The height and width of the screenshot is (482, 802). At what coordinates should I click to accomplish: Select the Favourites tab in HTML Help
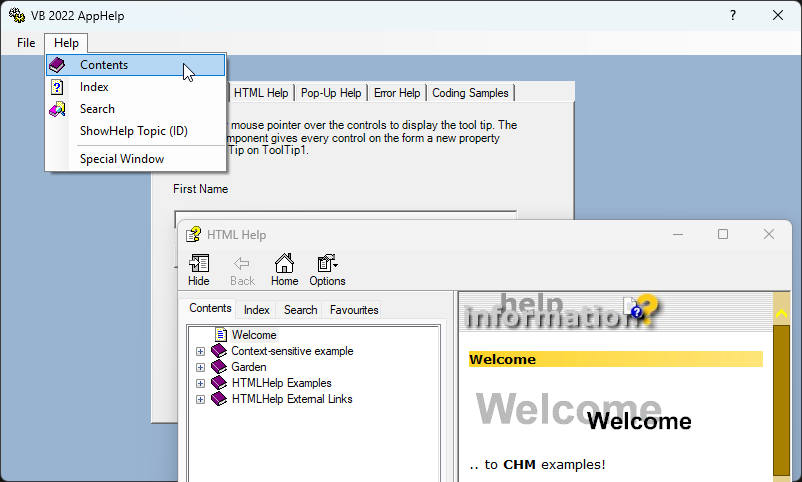354,310
